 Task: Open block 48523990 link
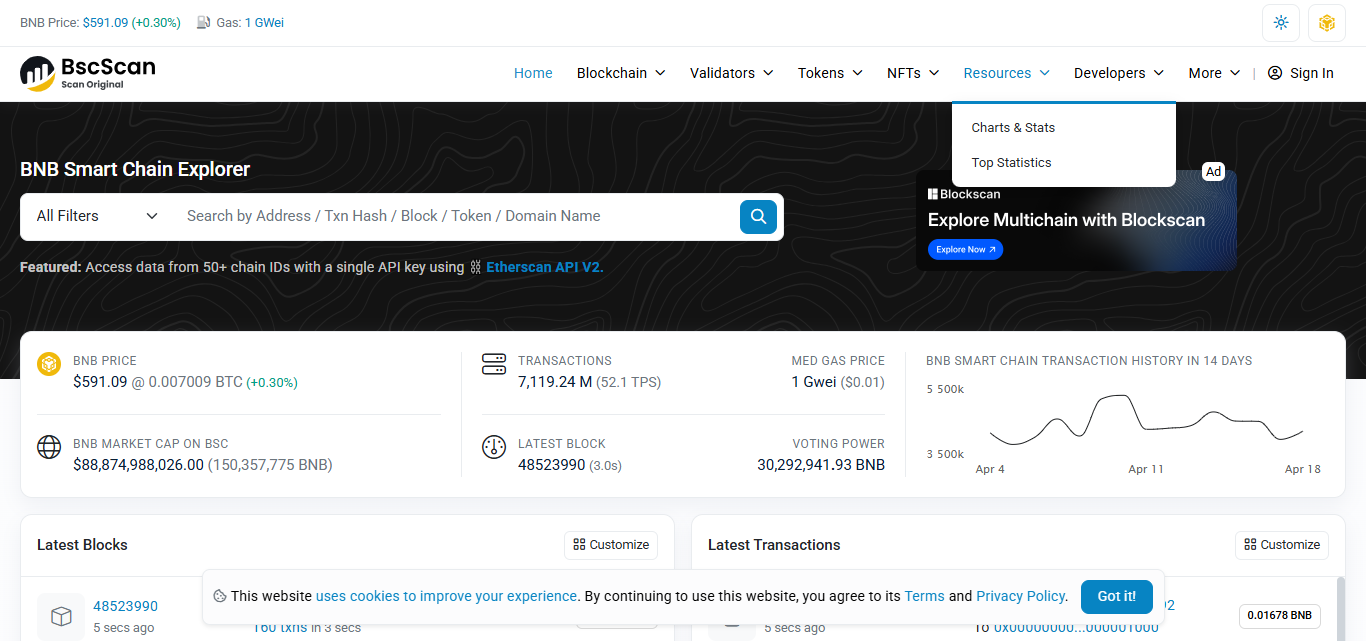(x=125, y=606)
